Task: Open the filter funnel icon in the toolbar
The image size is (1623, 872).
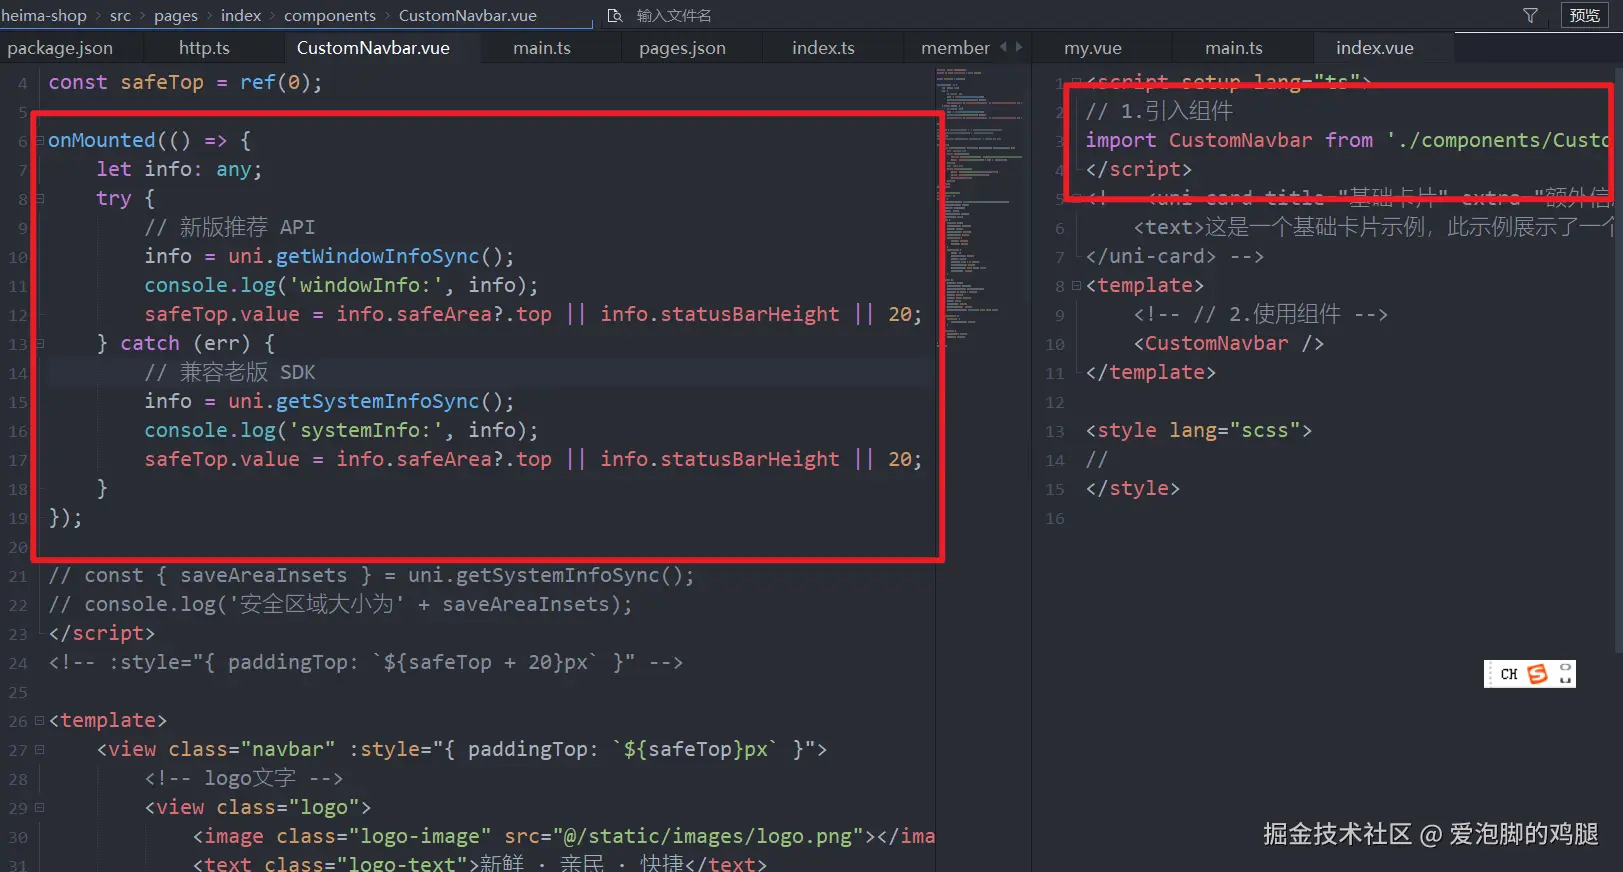Action: (1530, 15)
